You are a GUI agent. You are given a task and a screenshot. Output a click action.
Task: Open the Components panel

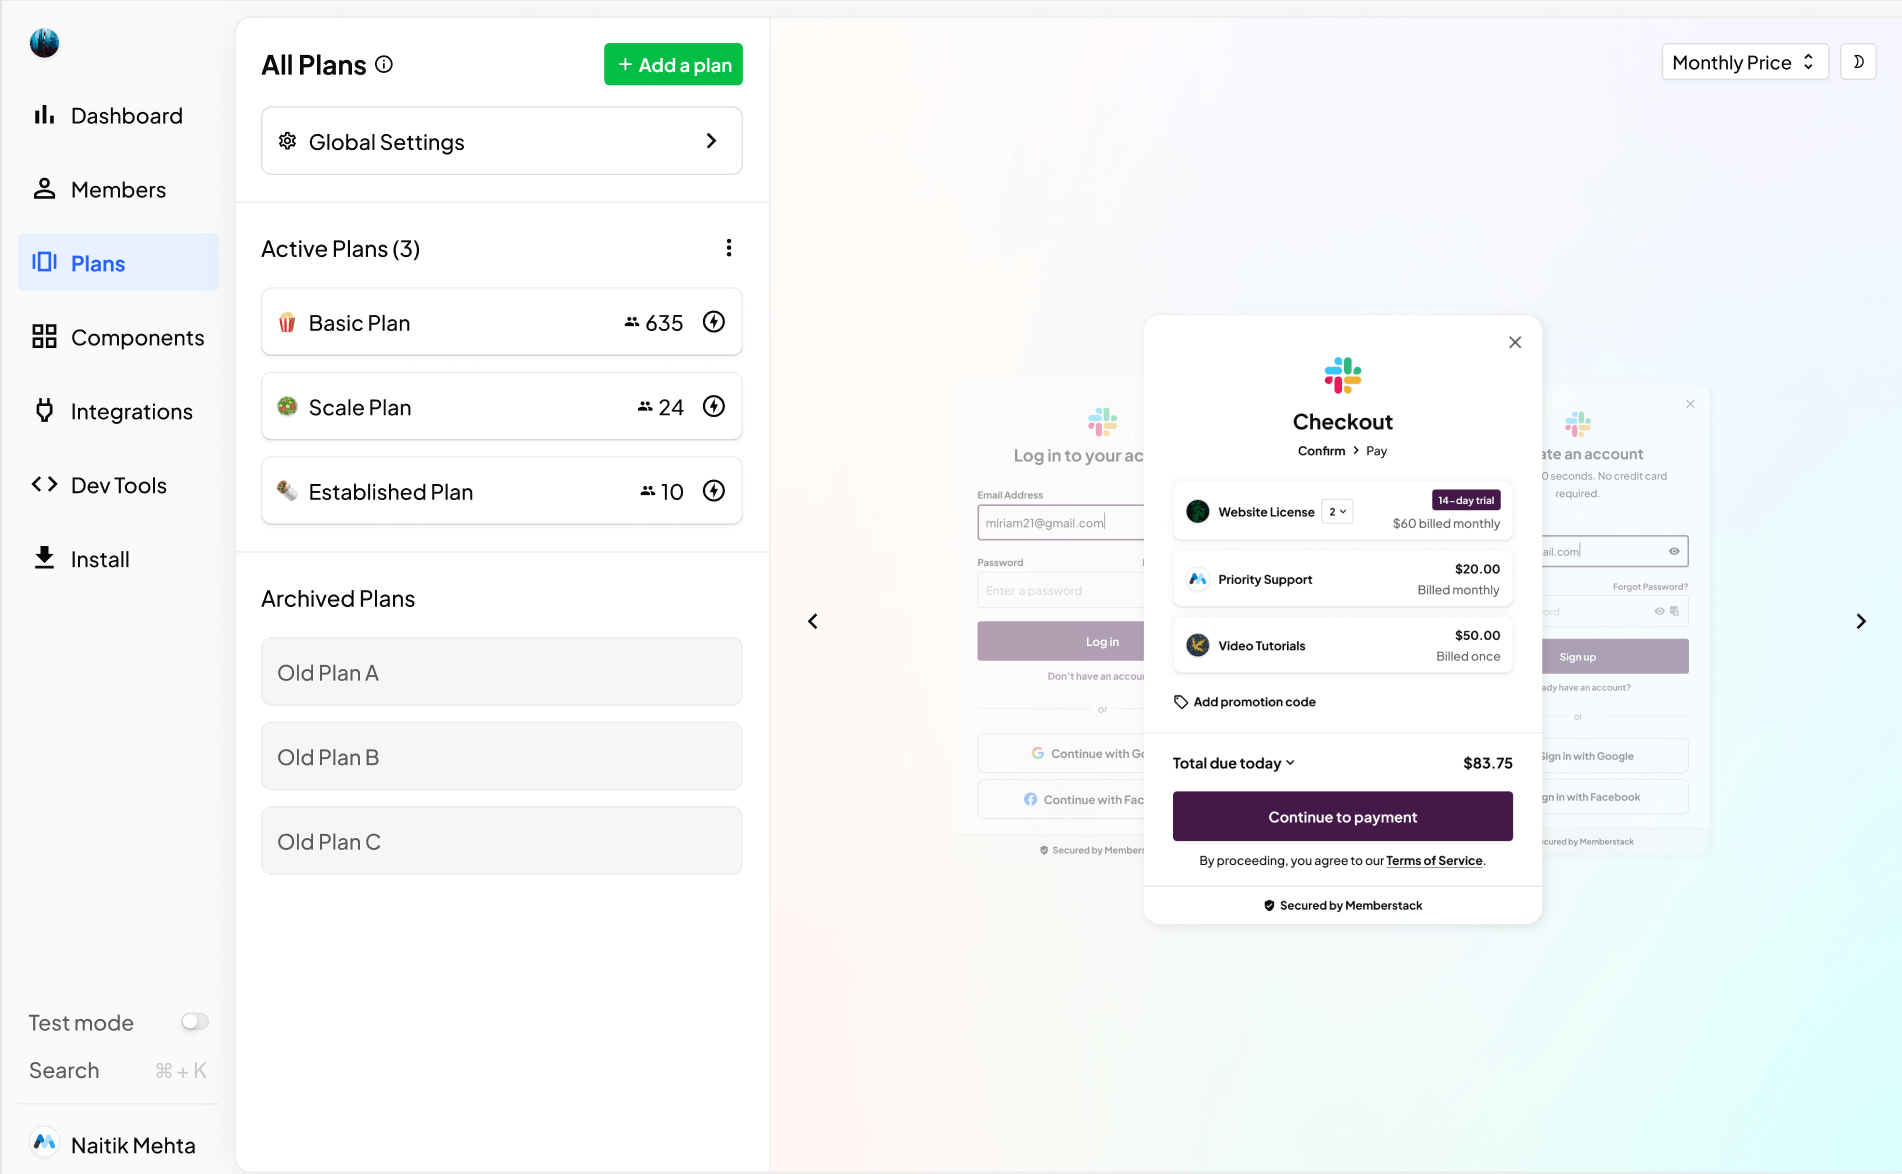point(44,337)
